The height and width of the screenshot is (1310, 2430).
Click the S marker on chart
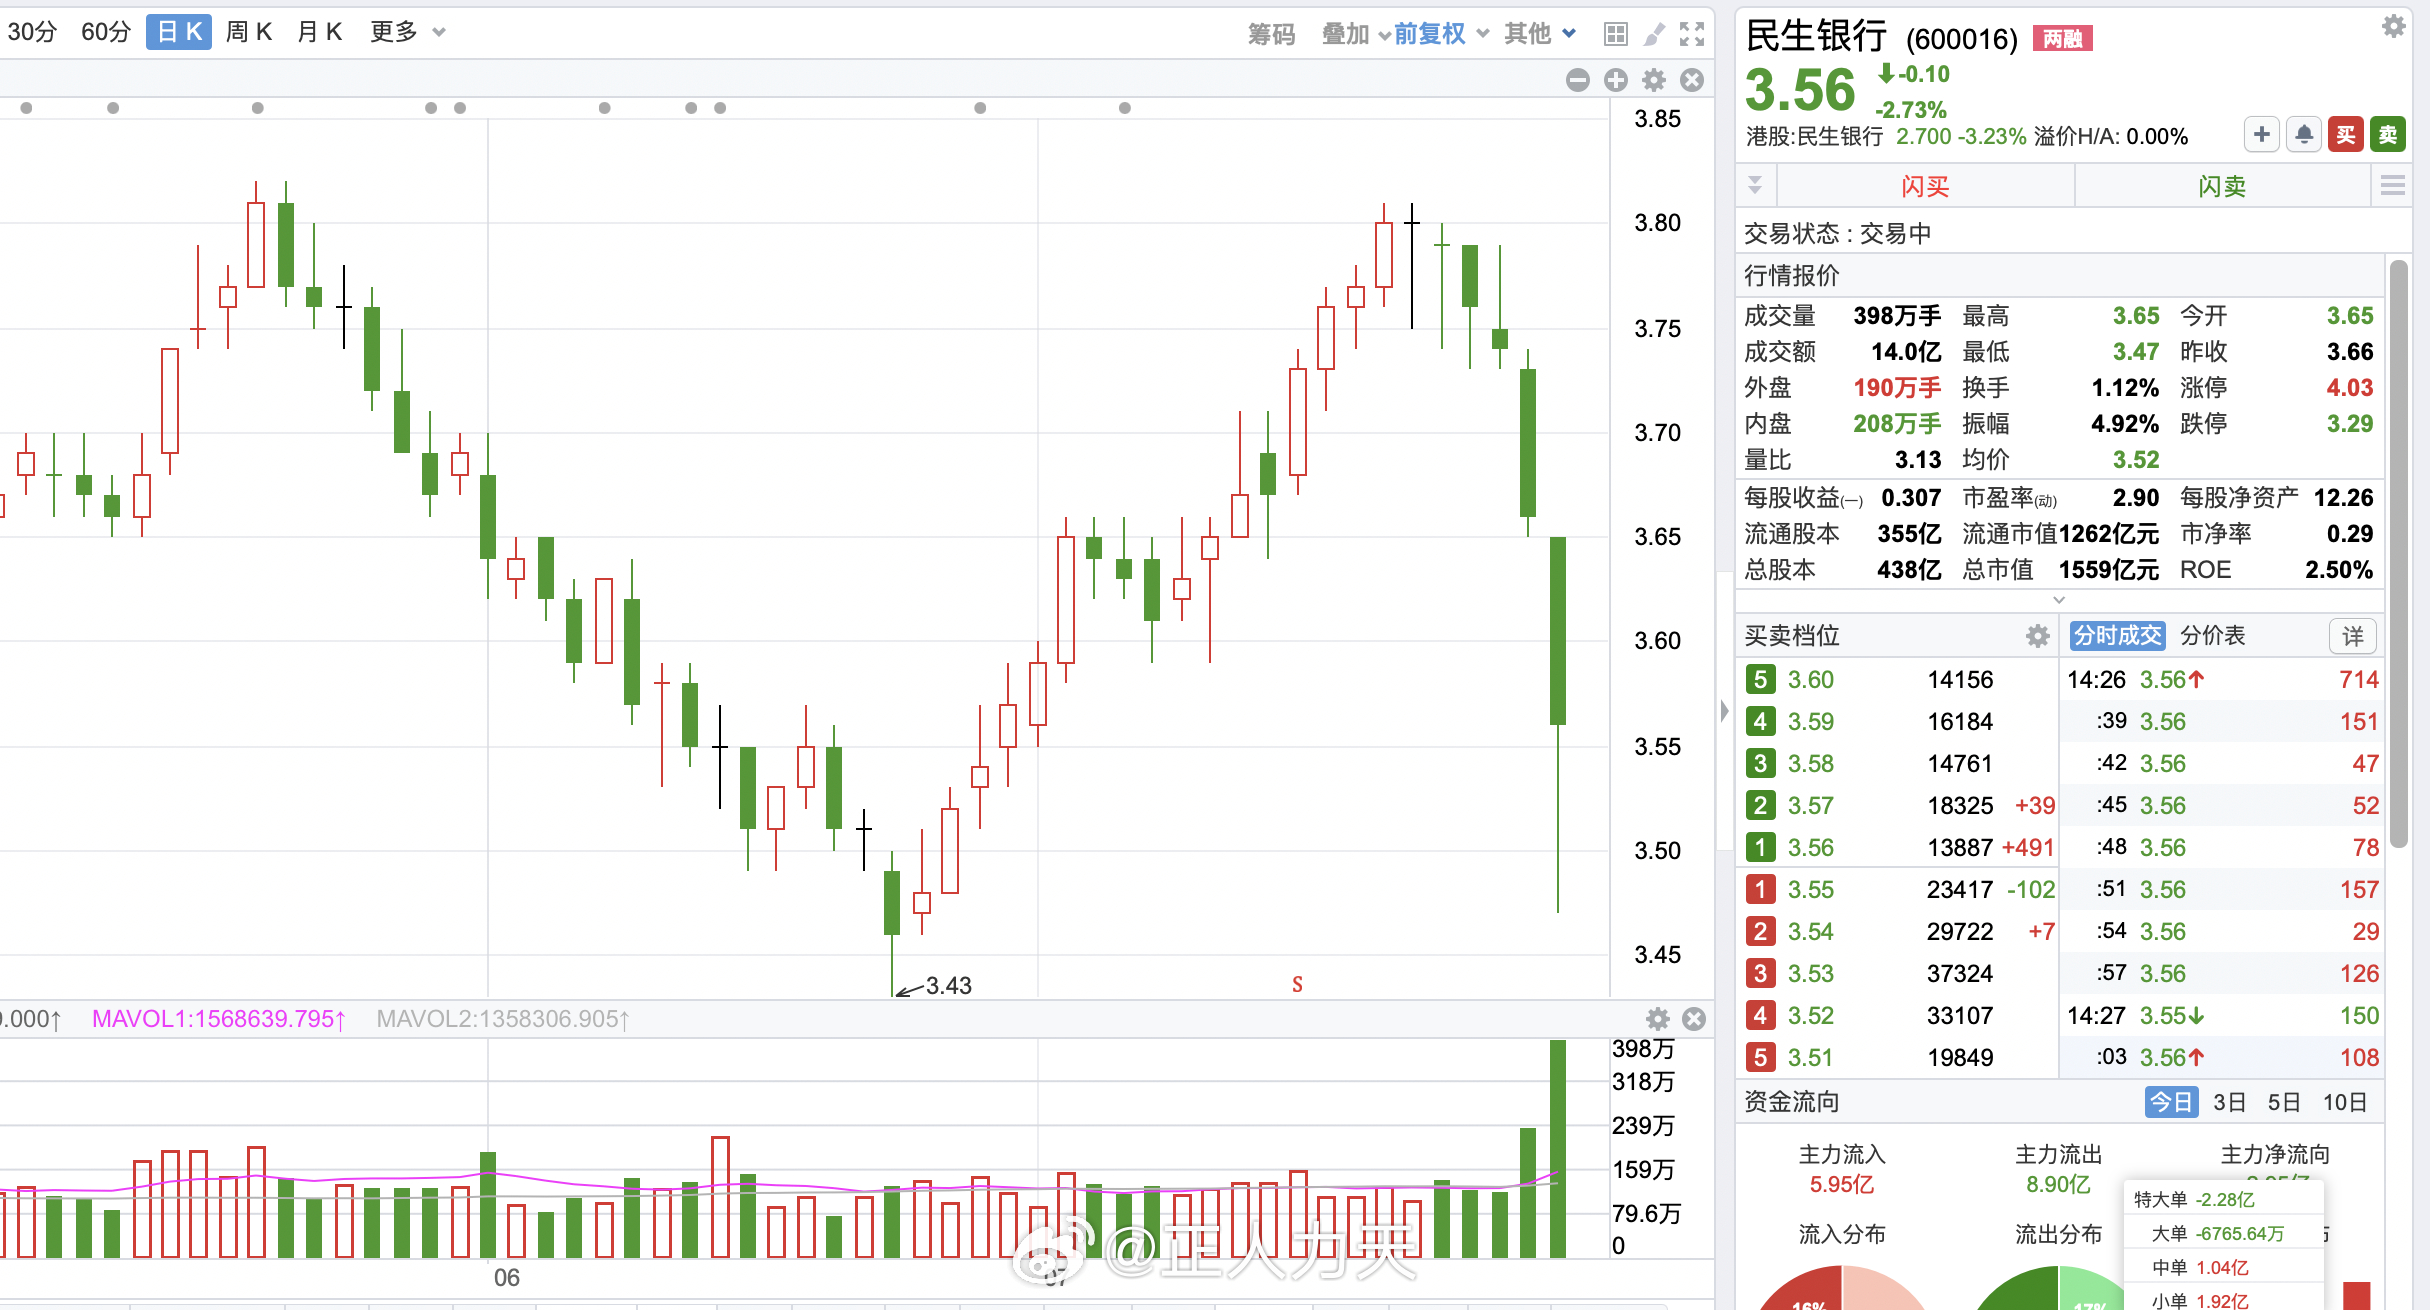tap(1297, 984)
